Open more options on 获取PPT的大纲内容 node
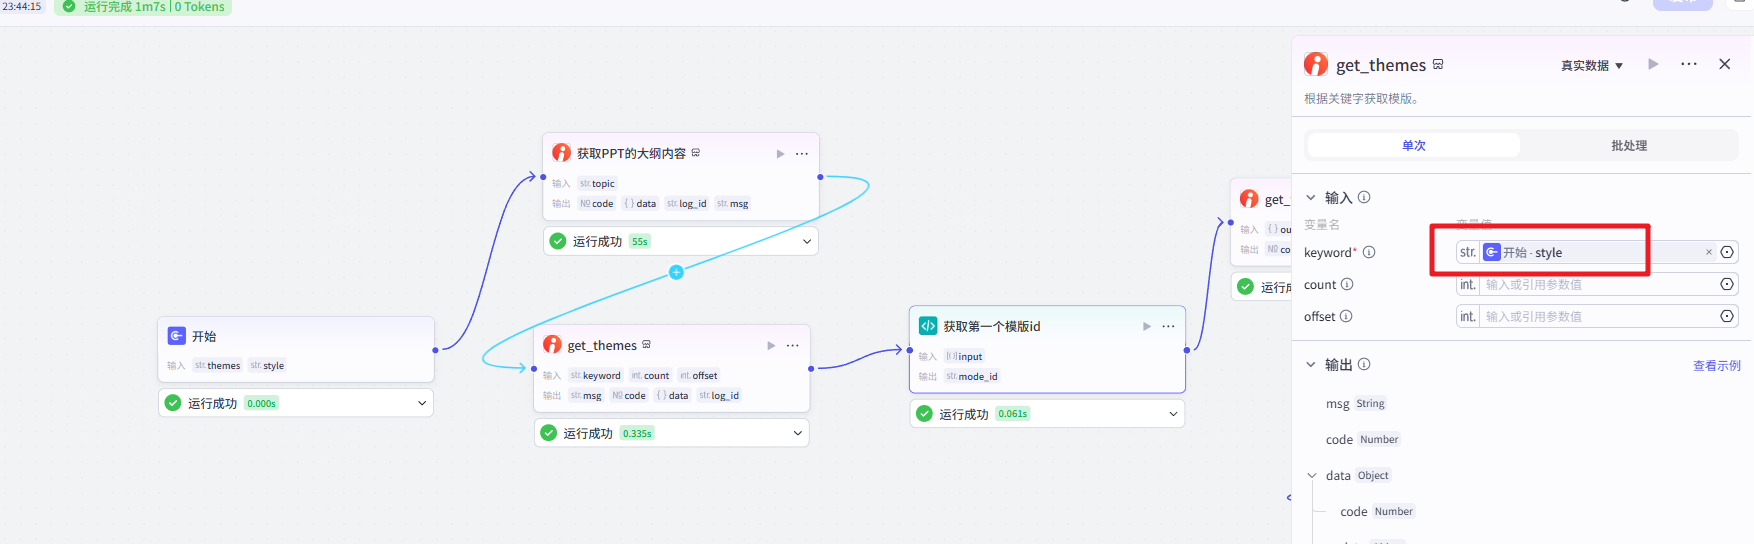 coord(802,154)
